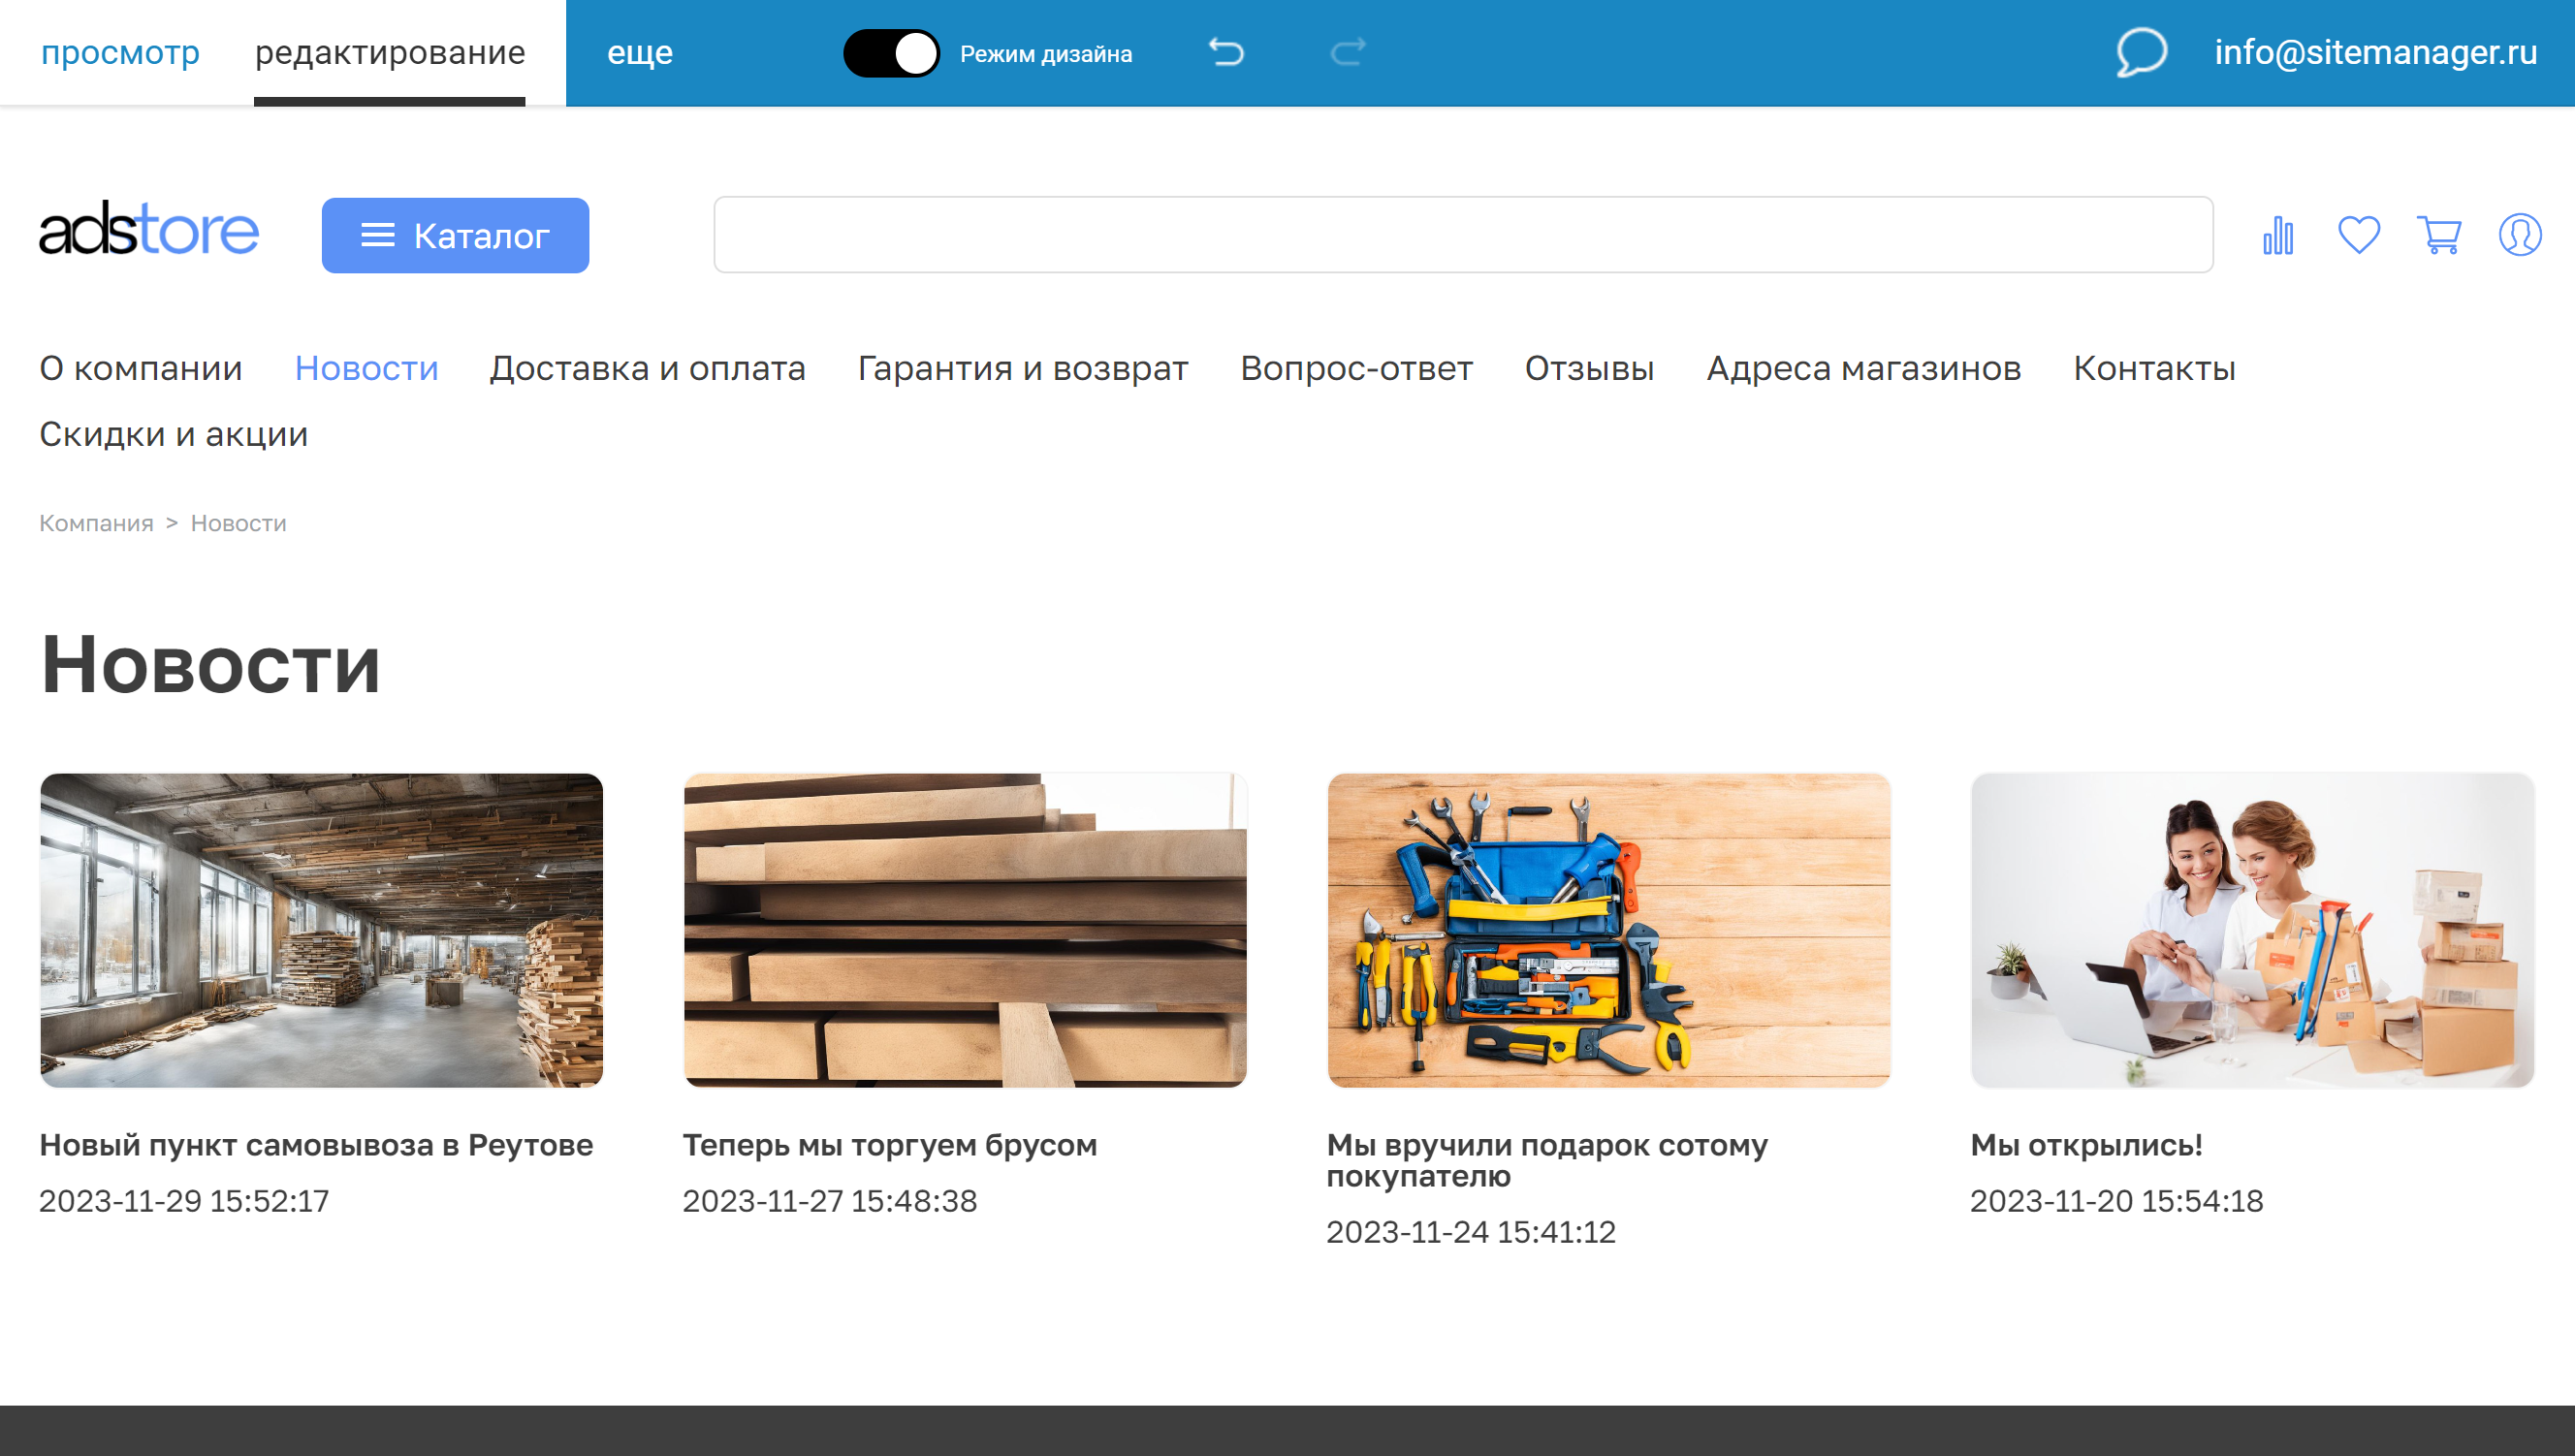This screenshot has width=2575, height=1456.
Task: Toggle the Режим дизайна switch
Action: (x=891, y=53)
